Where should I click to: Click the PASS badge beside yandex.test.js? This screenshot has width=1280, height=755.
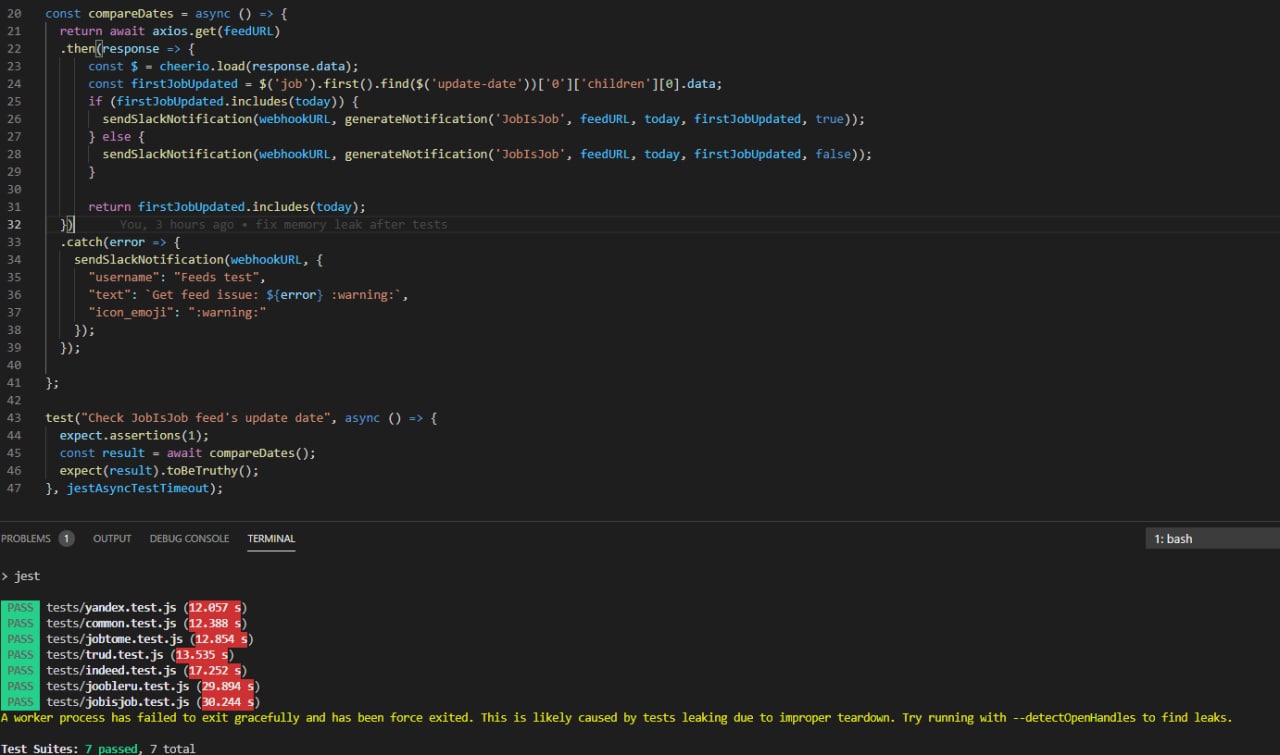tap(20, 607)
